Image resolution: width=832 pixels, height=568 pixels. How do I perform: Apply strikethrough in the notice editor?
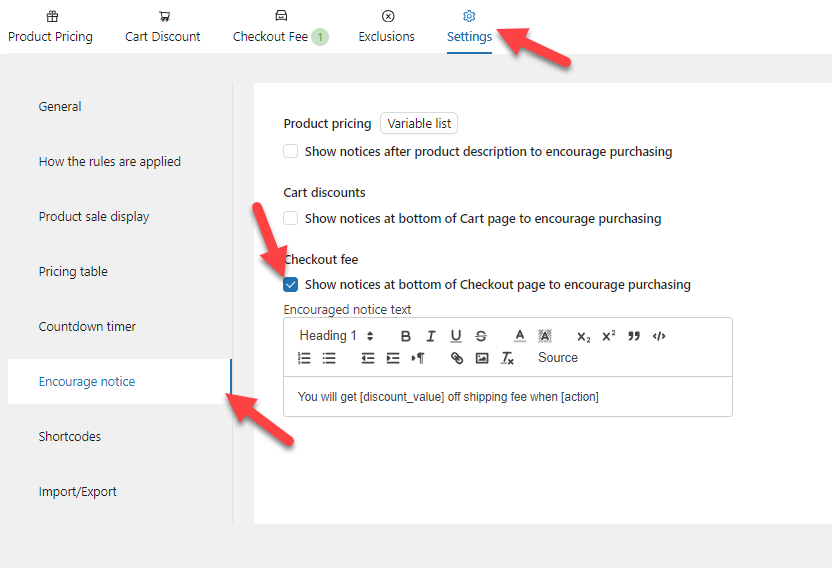click(481, 336)
